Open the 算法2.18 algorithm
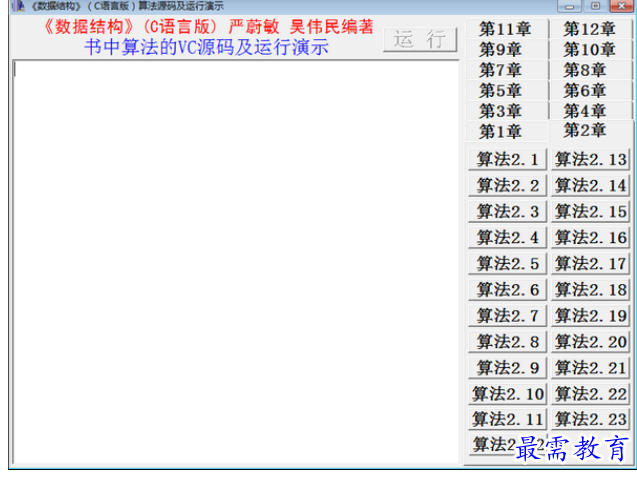The width and height of the screenshot is (637, 480). coord(590,290)
